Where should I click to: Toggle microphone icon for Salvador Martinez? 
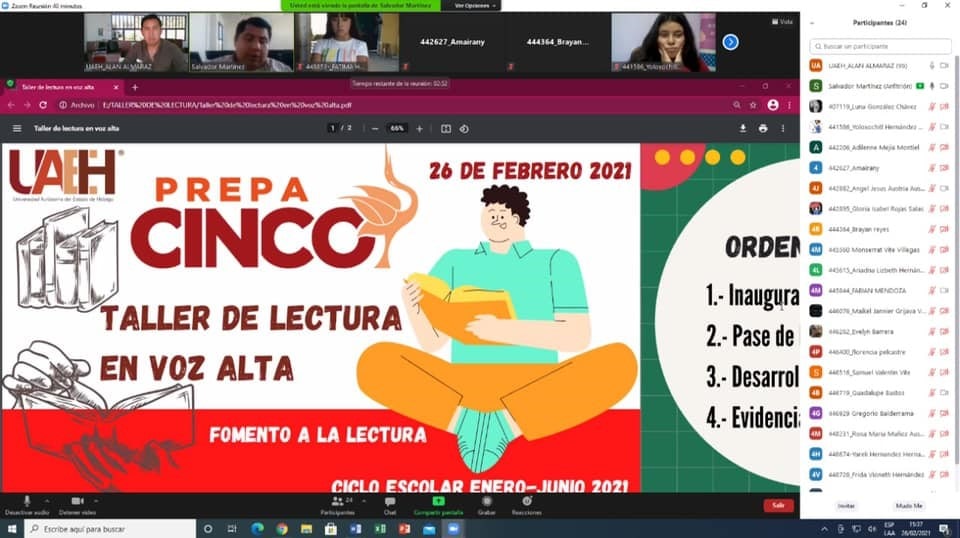[x=932, y=86]
